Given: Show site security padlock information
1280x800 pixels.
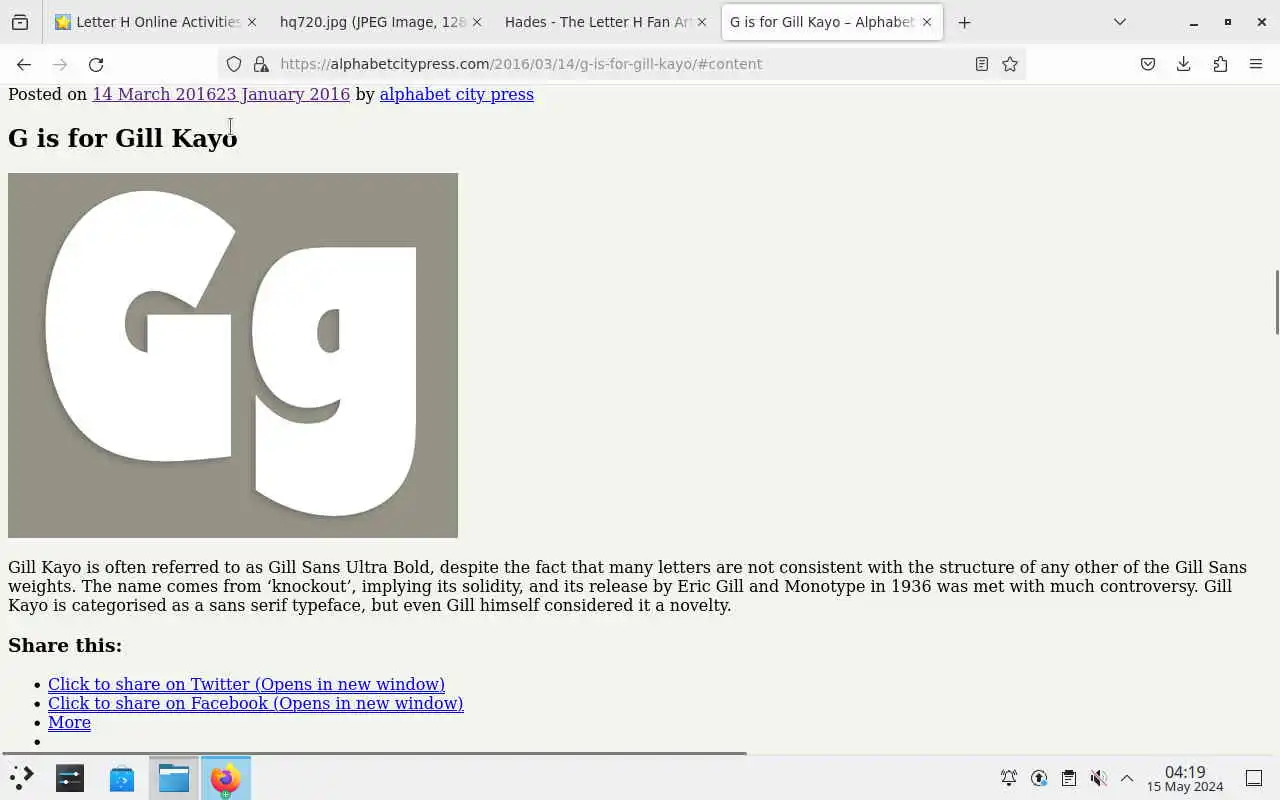Looking at the screenshot, I should 261,64.
